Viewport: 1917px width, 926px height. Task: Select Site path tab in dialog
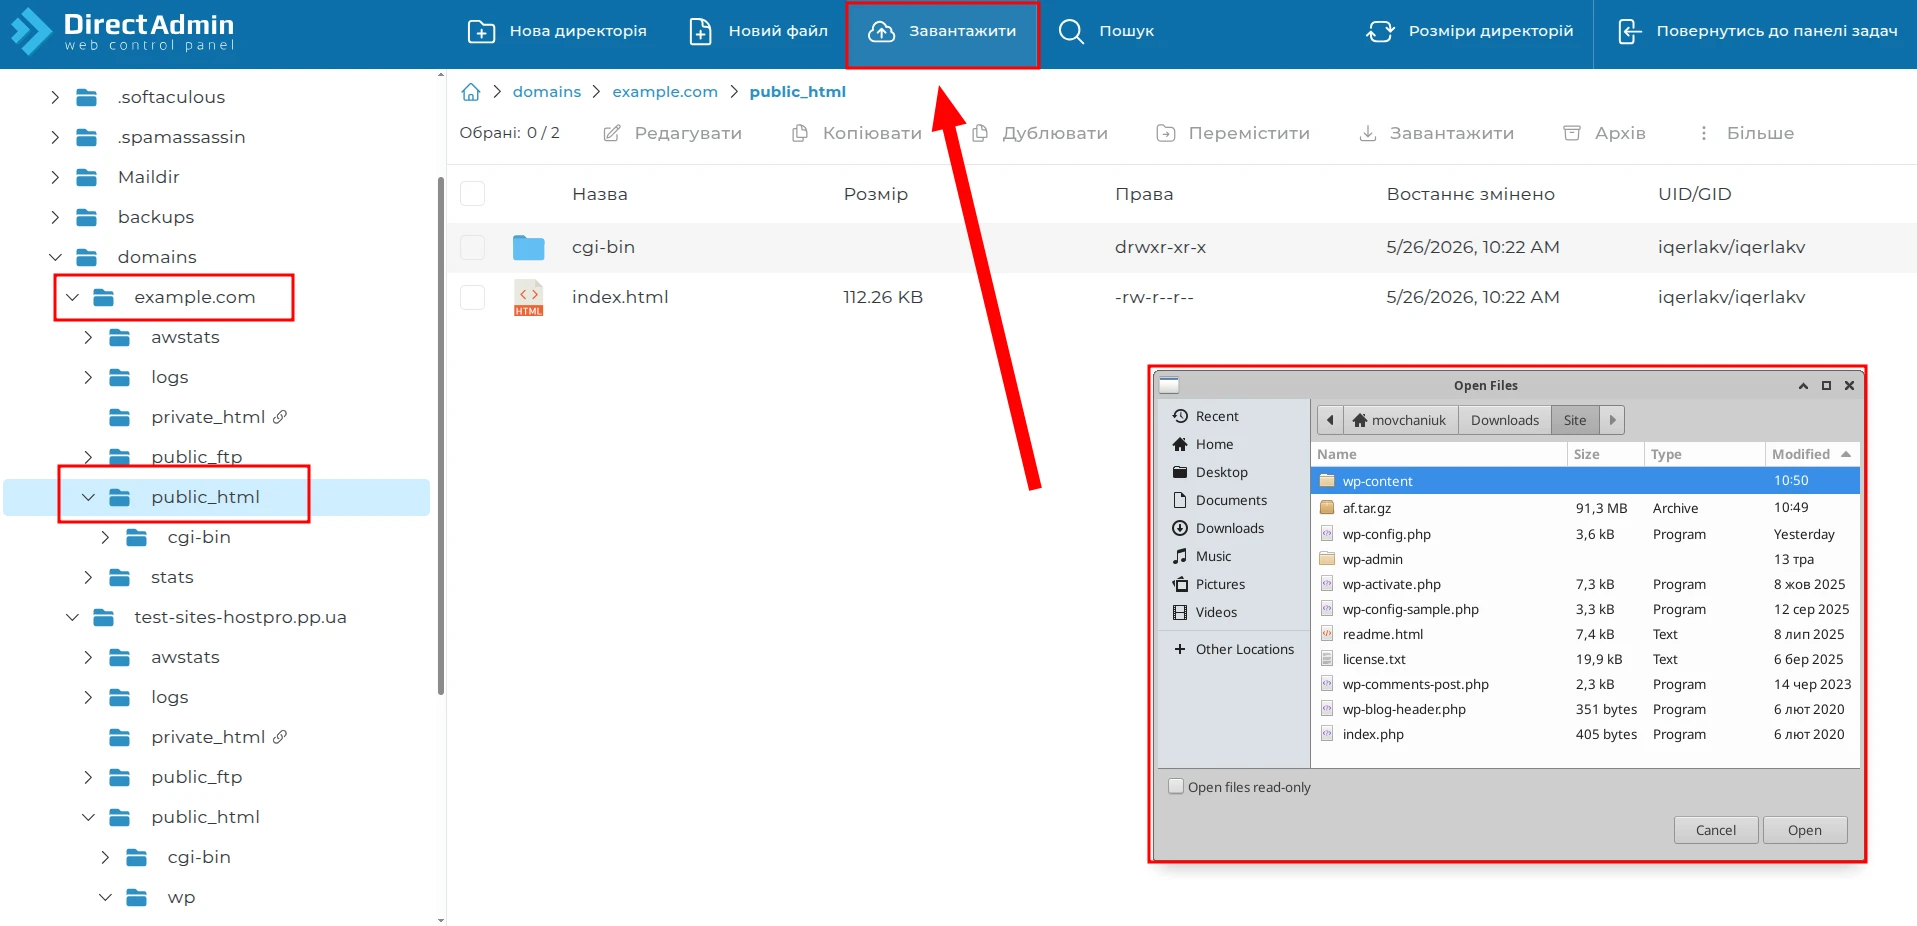1575,420
